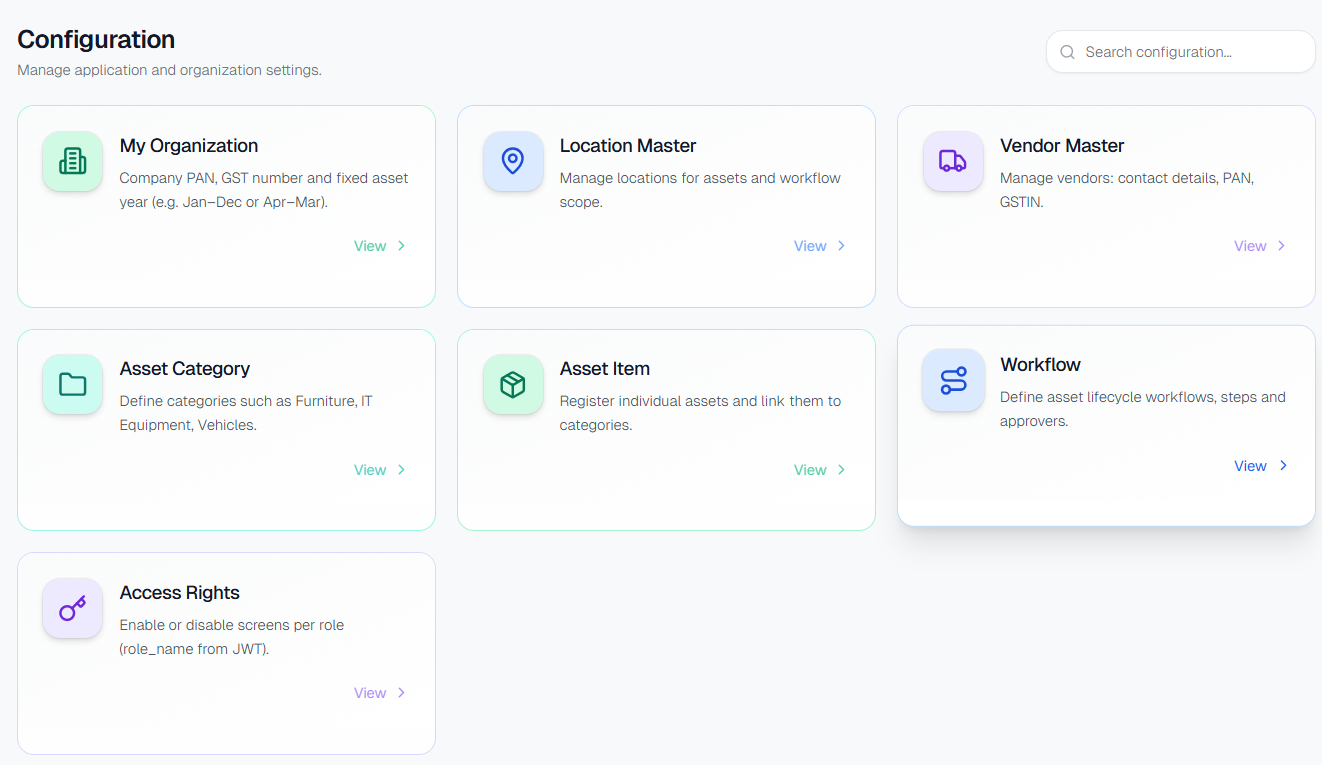Click the Vendor Master truck icon
The image size is (1322, 765).
pos(952,161)
